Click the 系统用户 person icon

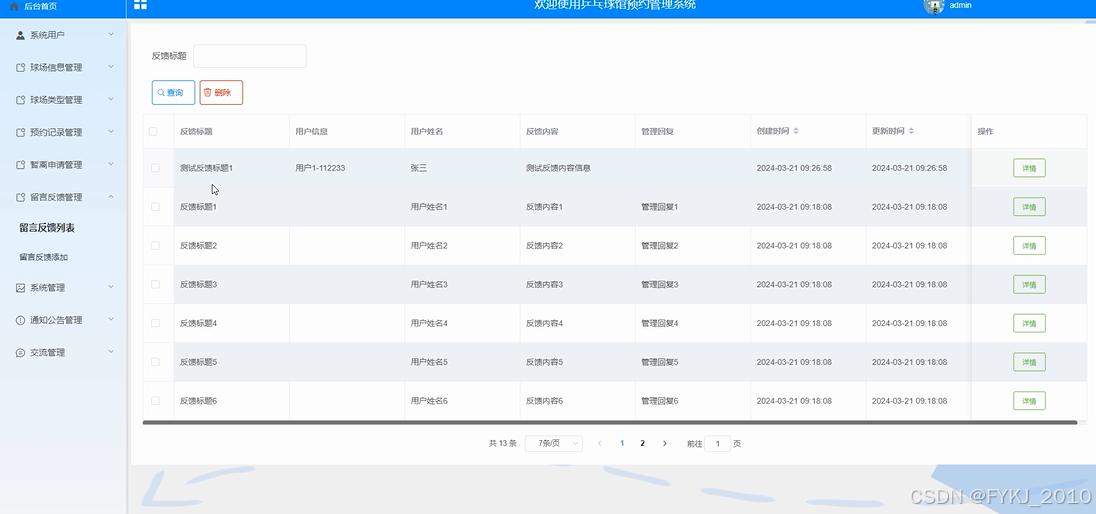20,35
